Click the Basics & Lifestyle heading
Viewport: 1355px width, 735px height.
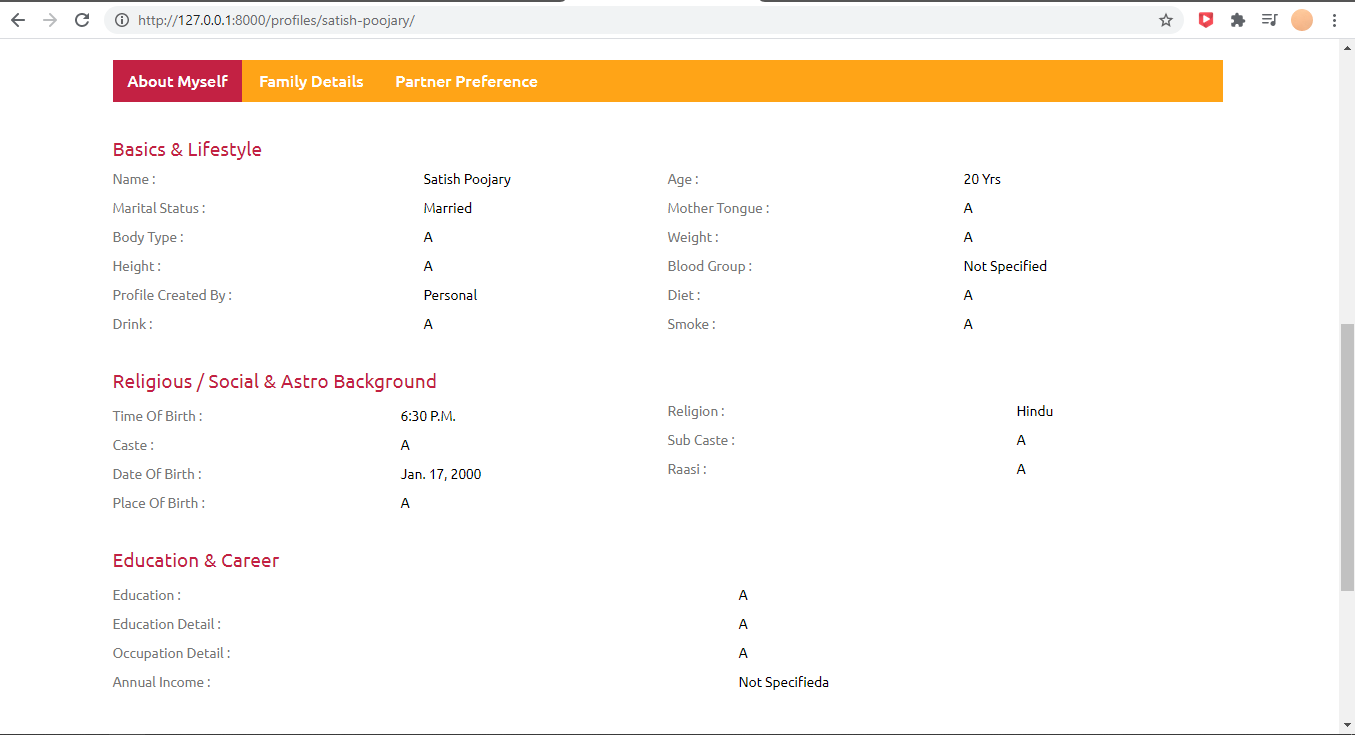click(x=187, y=149)
